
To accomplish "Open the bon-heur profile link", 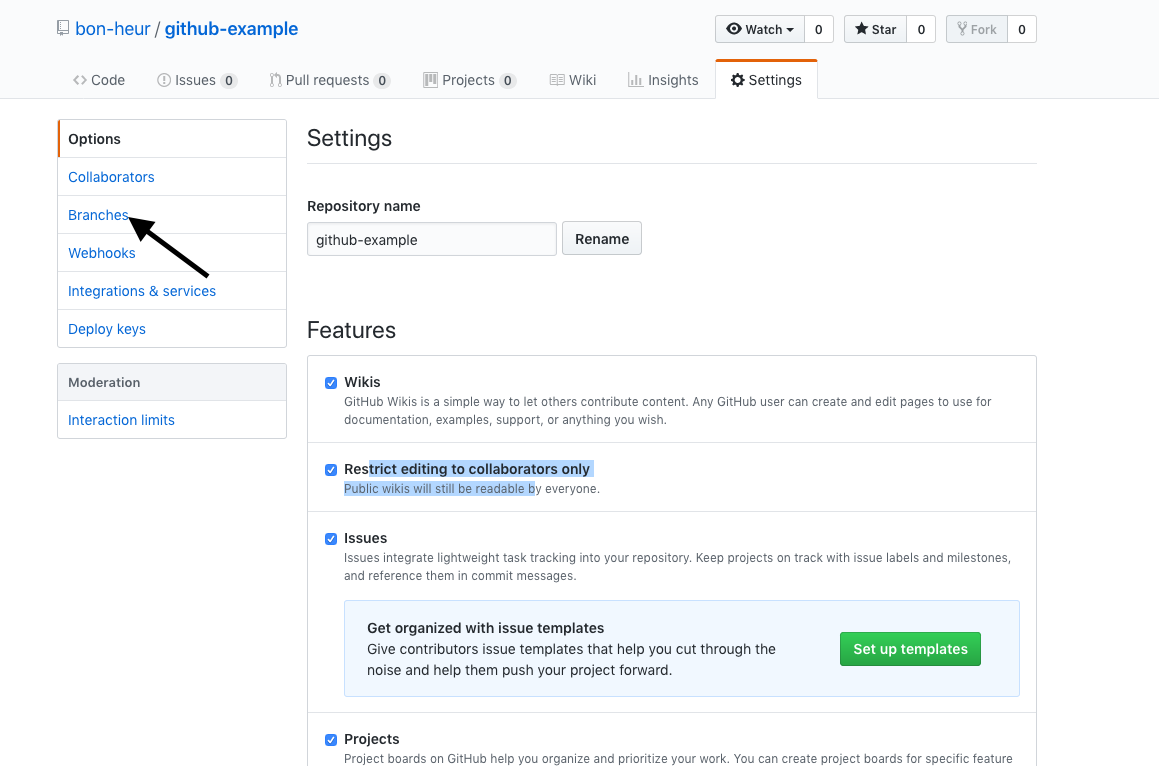I will pyautogui.click(x=113, y=28).
